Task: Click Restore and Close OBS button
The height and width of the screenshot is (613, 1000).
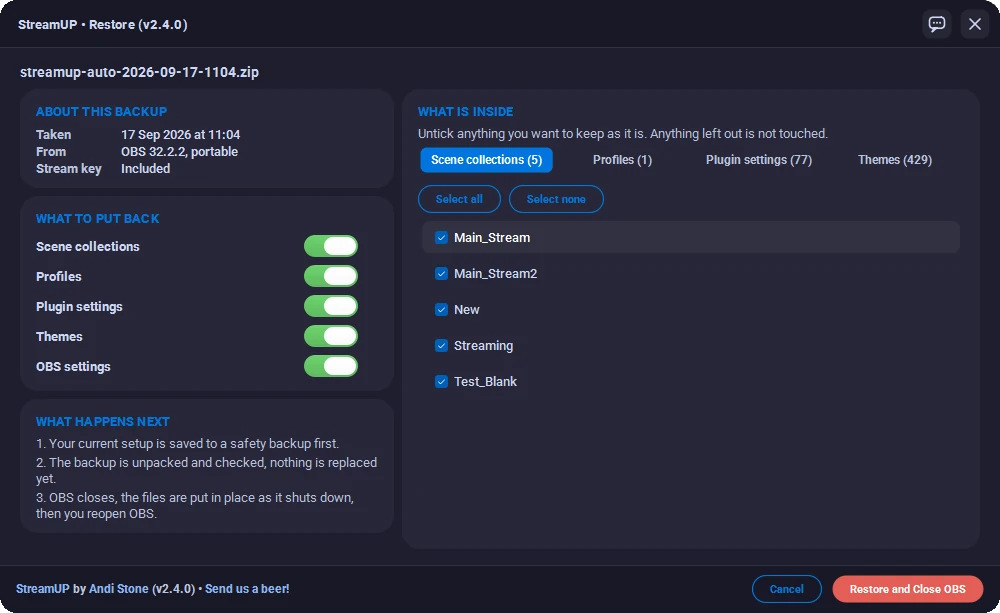Action: [x=908, y=589]
